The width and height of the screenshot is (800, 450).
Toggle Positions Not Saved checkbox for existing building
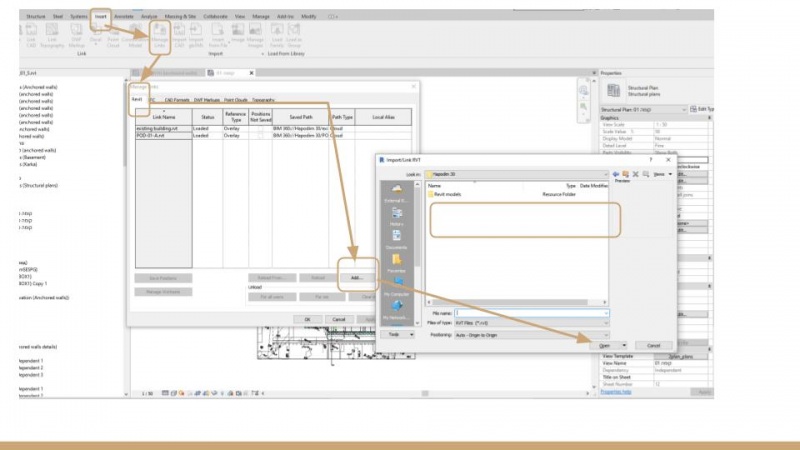click(260, 129)
